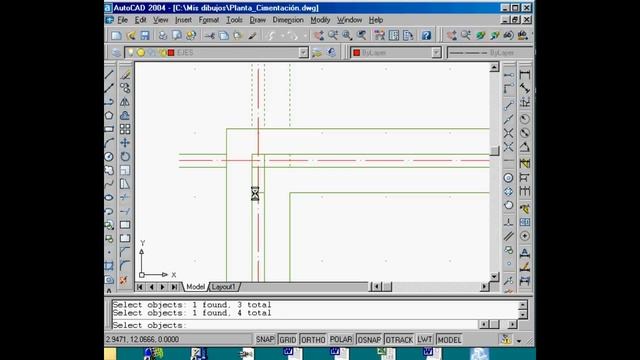The height and width of the screenshot is (360, 640).
Task: Click the drawing area scroll-down arrow
Action: pos(494,276)
